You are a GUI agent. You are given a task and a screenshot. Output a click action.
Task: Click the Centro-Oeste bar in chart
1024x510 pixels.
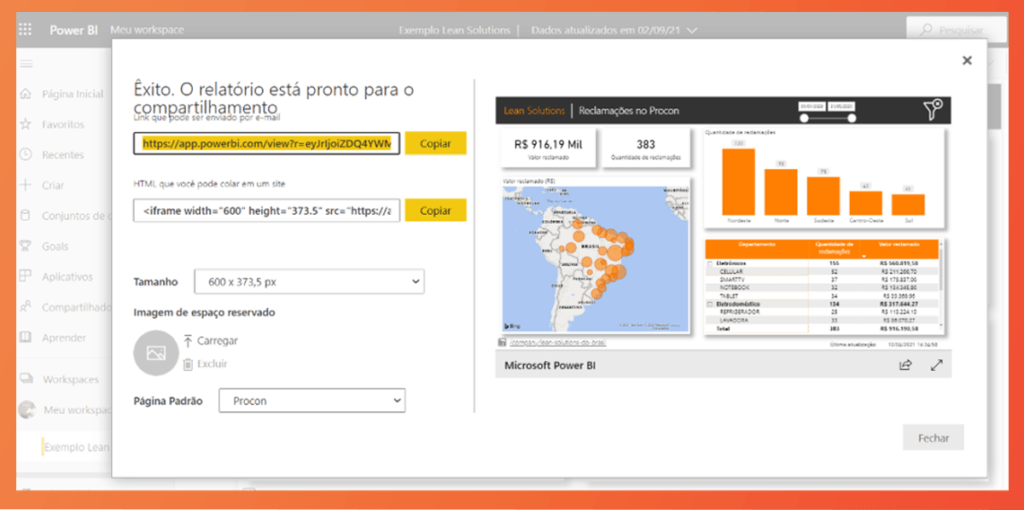[866, 203]
